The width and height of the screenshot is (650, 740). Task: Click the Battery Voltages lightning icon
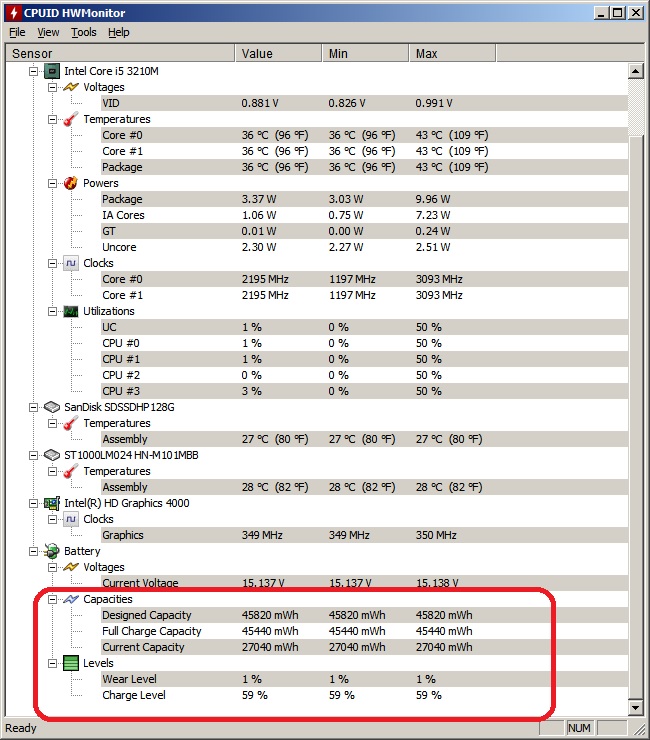[71, 567]
